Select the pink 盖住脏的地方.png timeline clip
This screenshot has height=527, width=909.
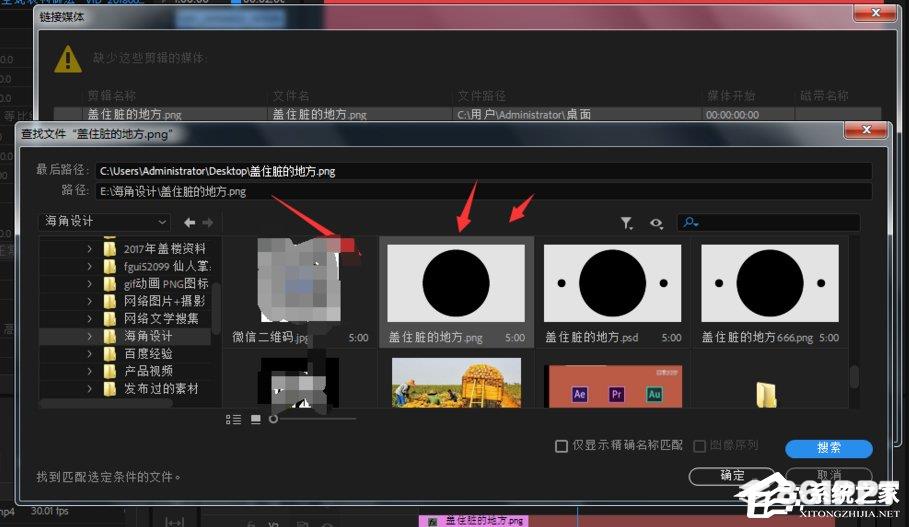(x=473, y=521)
